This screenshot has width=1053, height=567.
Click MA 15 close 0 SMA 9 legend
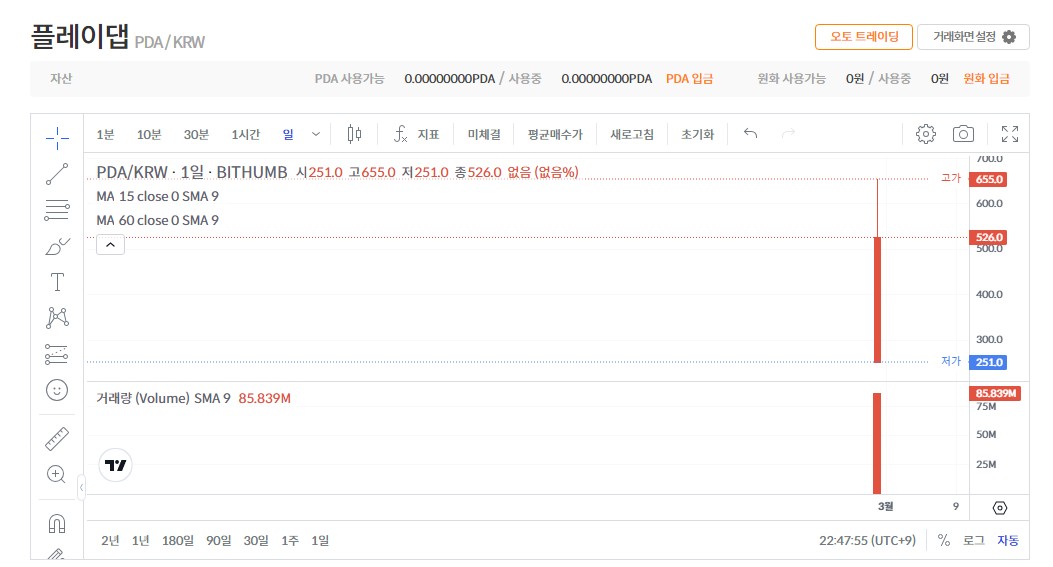pos(157,196)
